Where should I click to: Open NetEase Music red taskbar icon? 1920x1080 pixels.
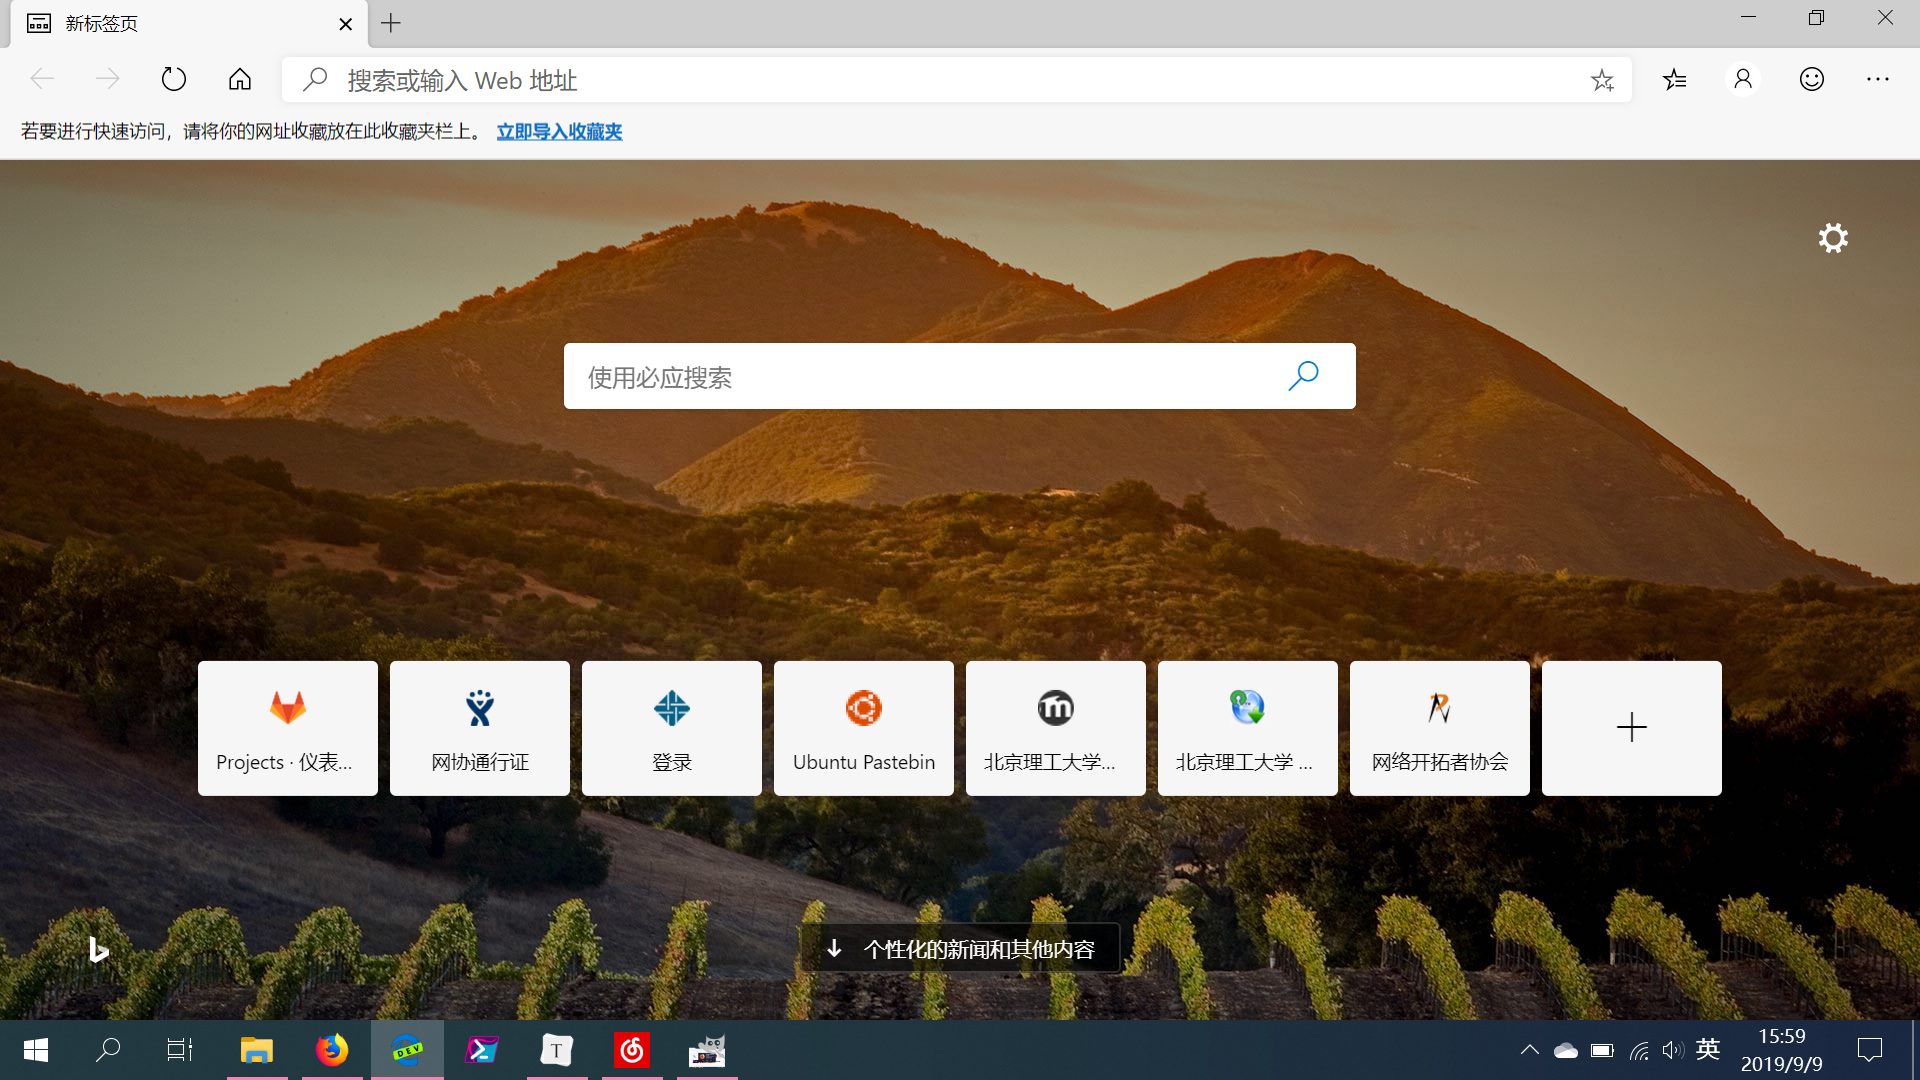click(x=632, y=1050)
